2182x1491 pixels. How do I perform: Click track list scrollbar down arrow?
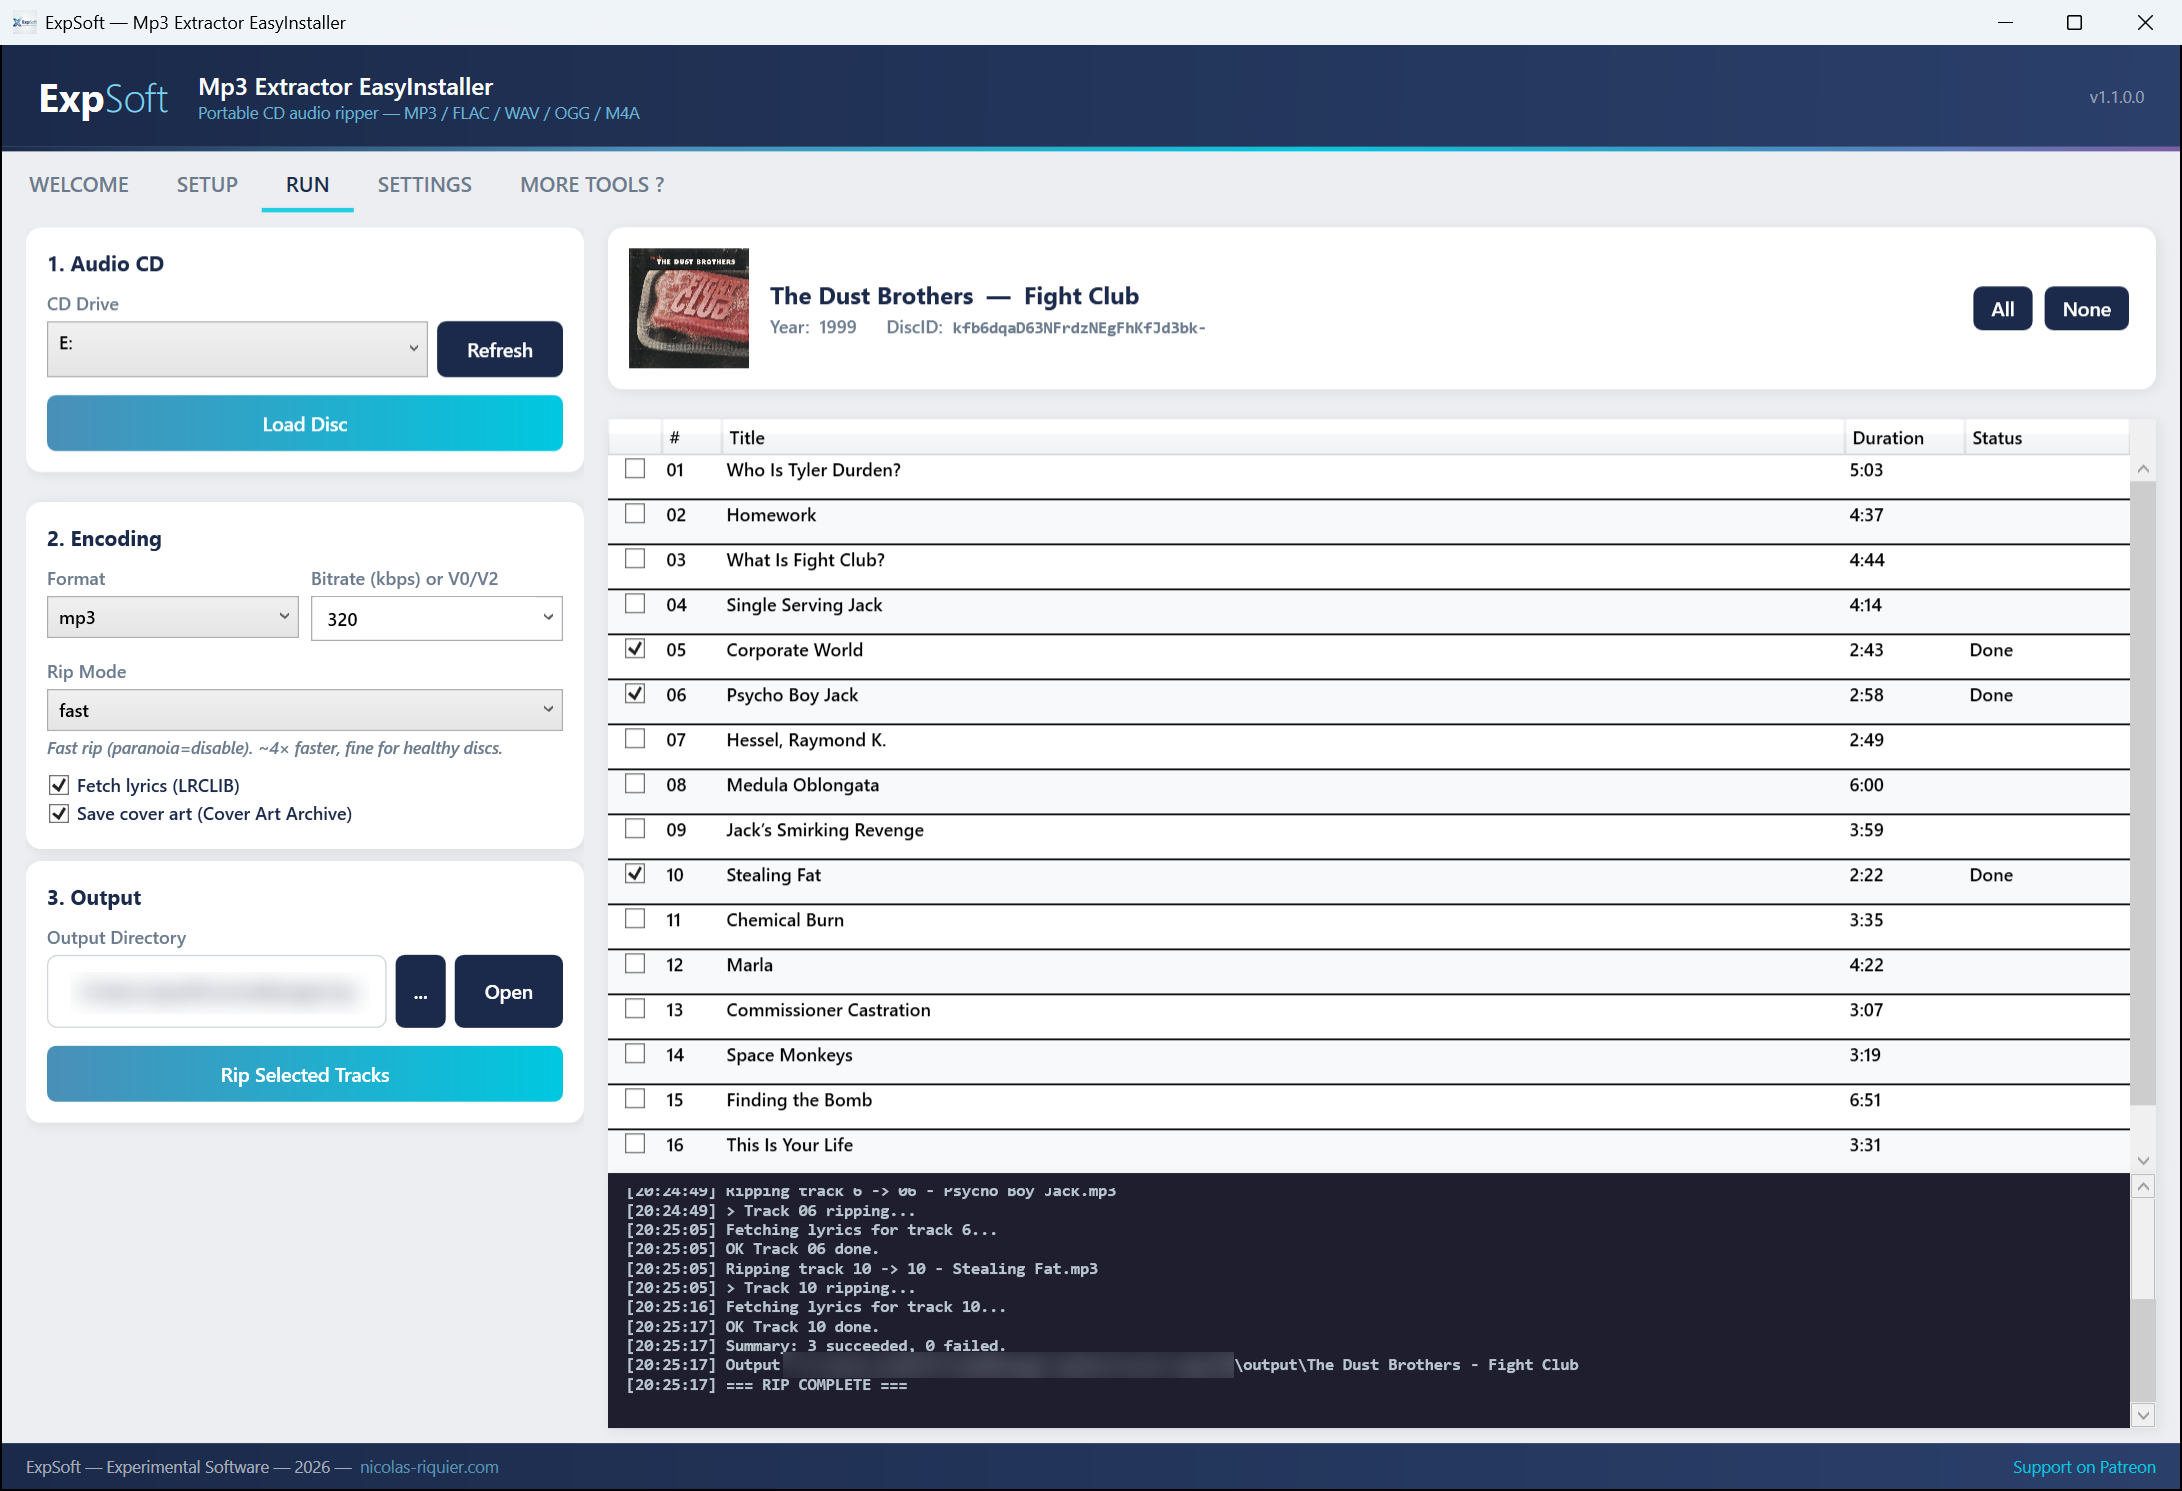coord(2143,1160)
